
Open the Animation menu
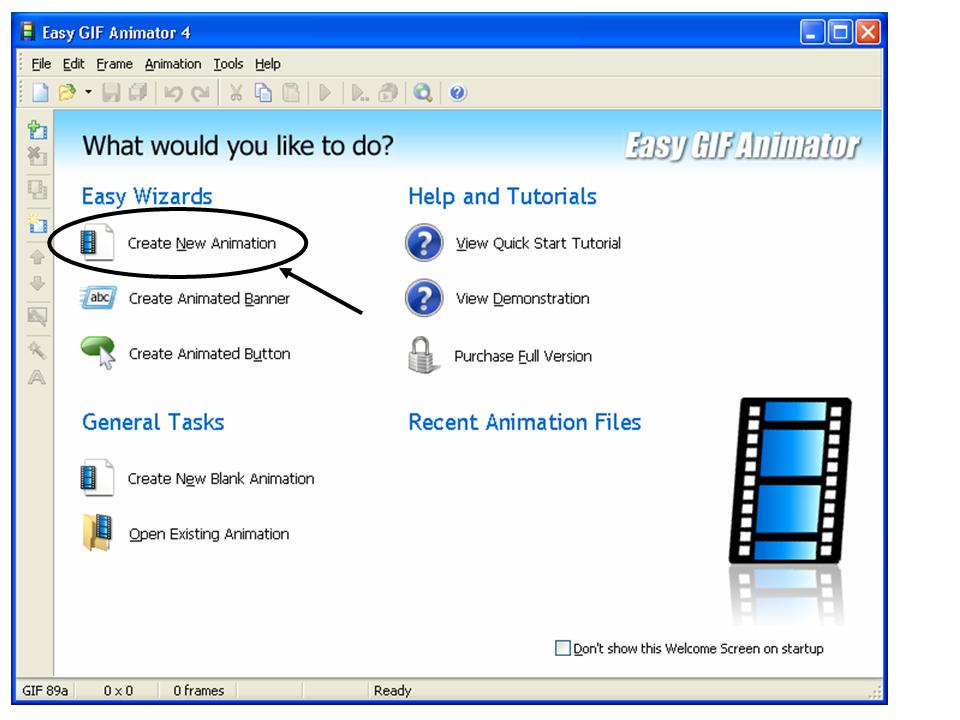(x=173, y=64)
